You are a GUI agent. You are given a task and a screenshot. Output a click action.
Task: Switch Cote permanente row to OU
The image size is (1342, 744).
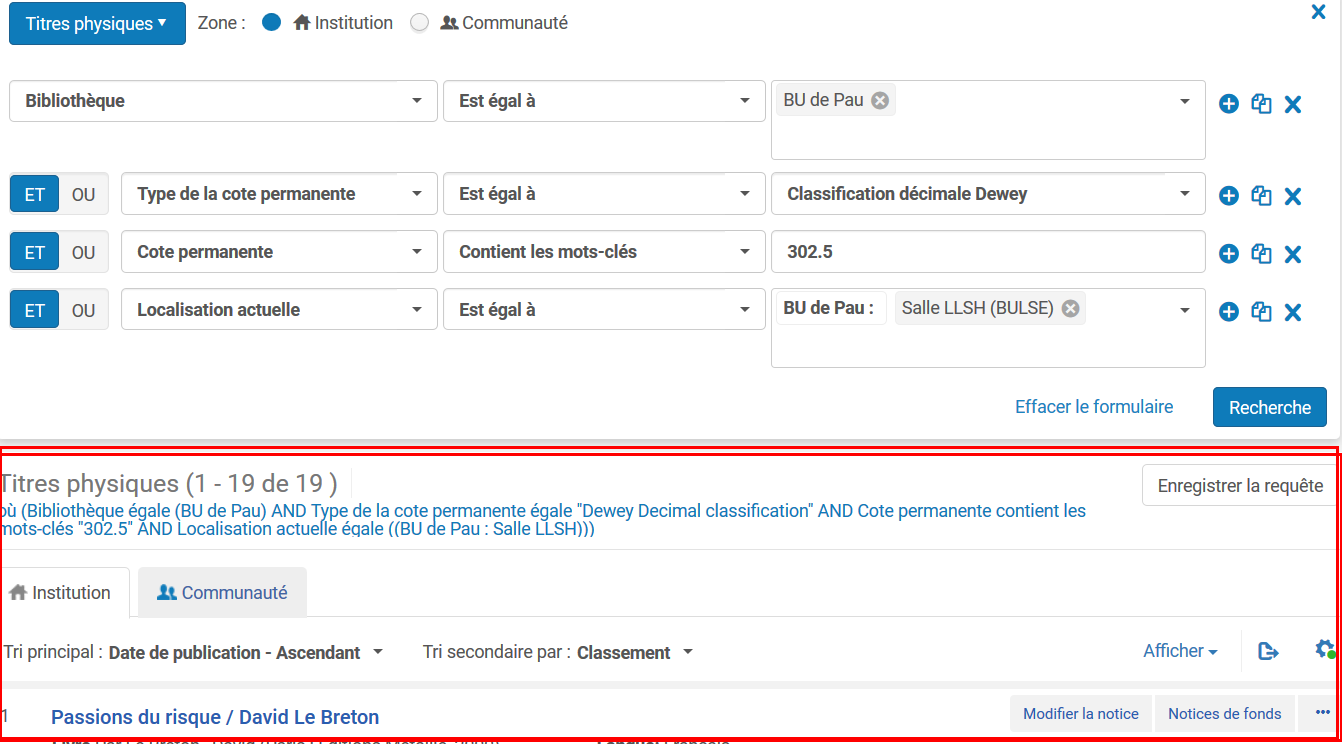(x=84, y=253)
